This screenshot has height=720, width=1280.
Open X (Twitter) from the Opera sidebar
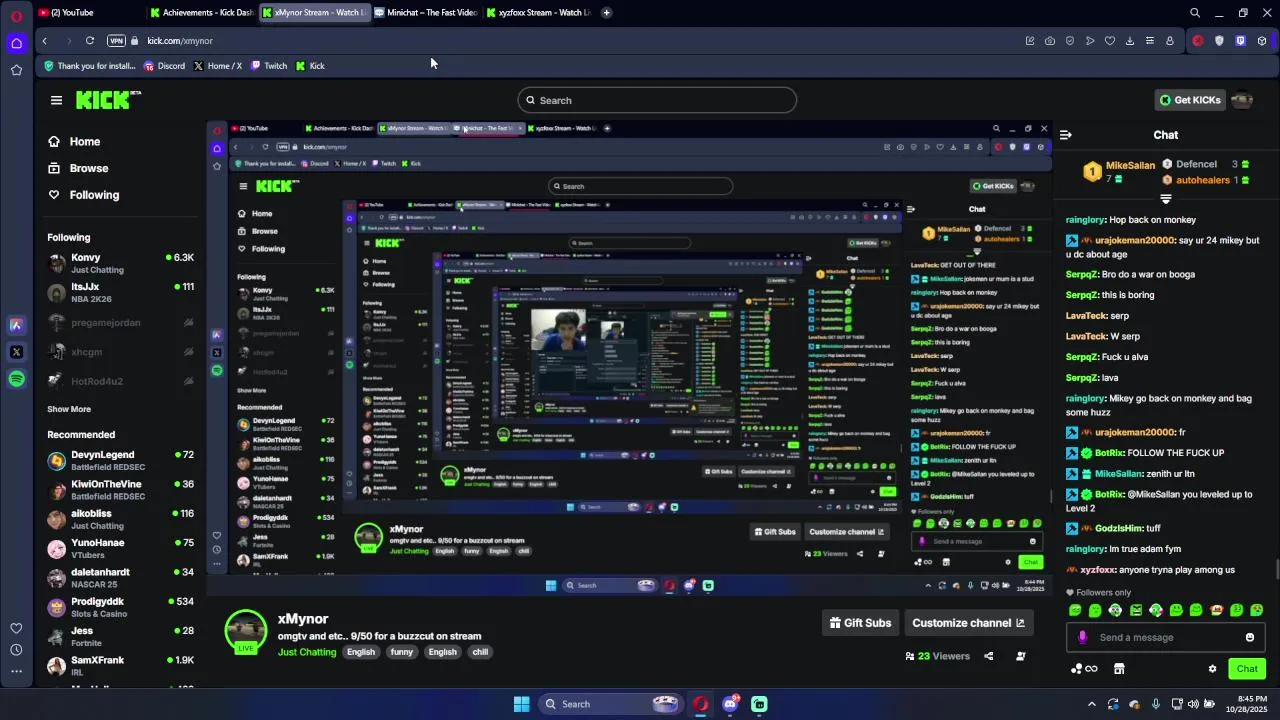click(16, 352)
